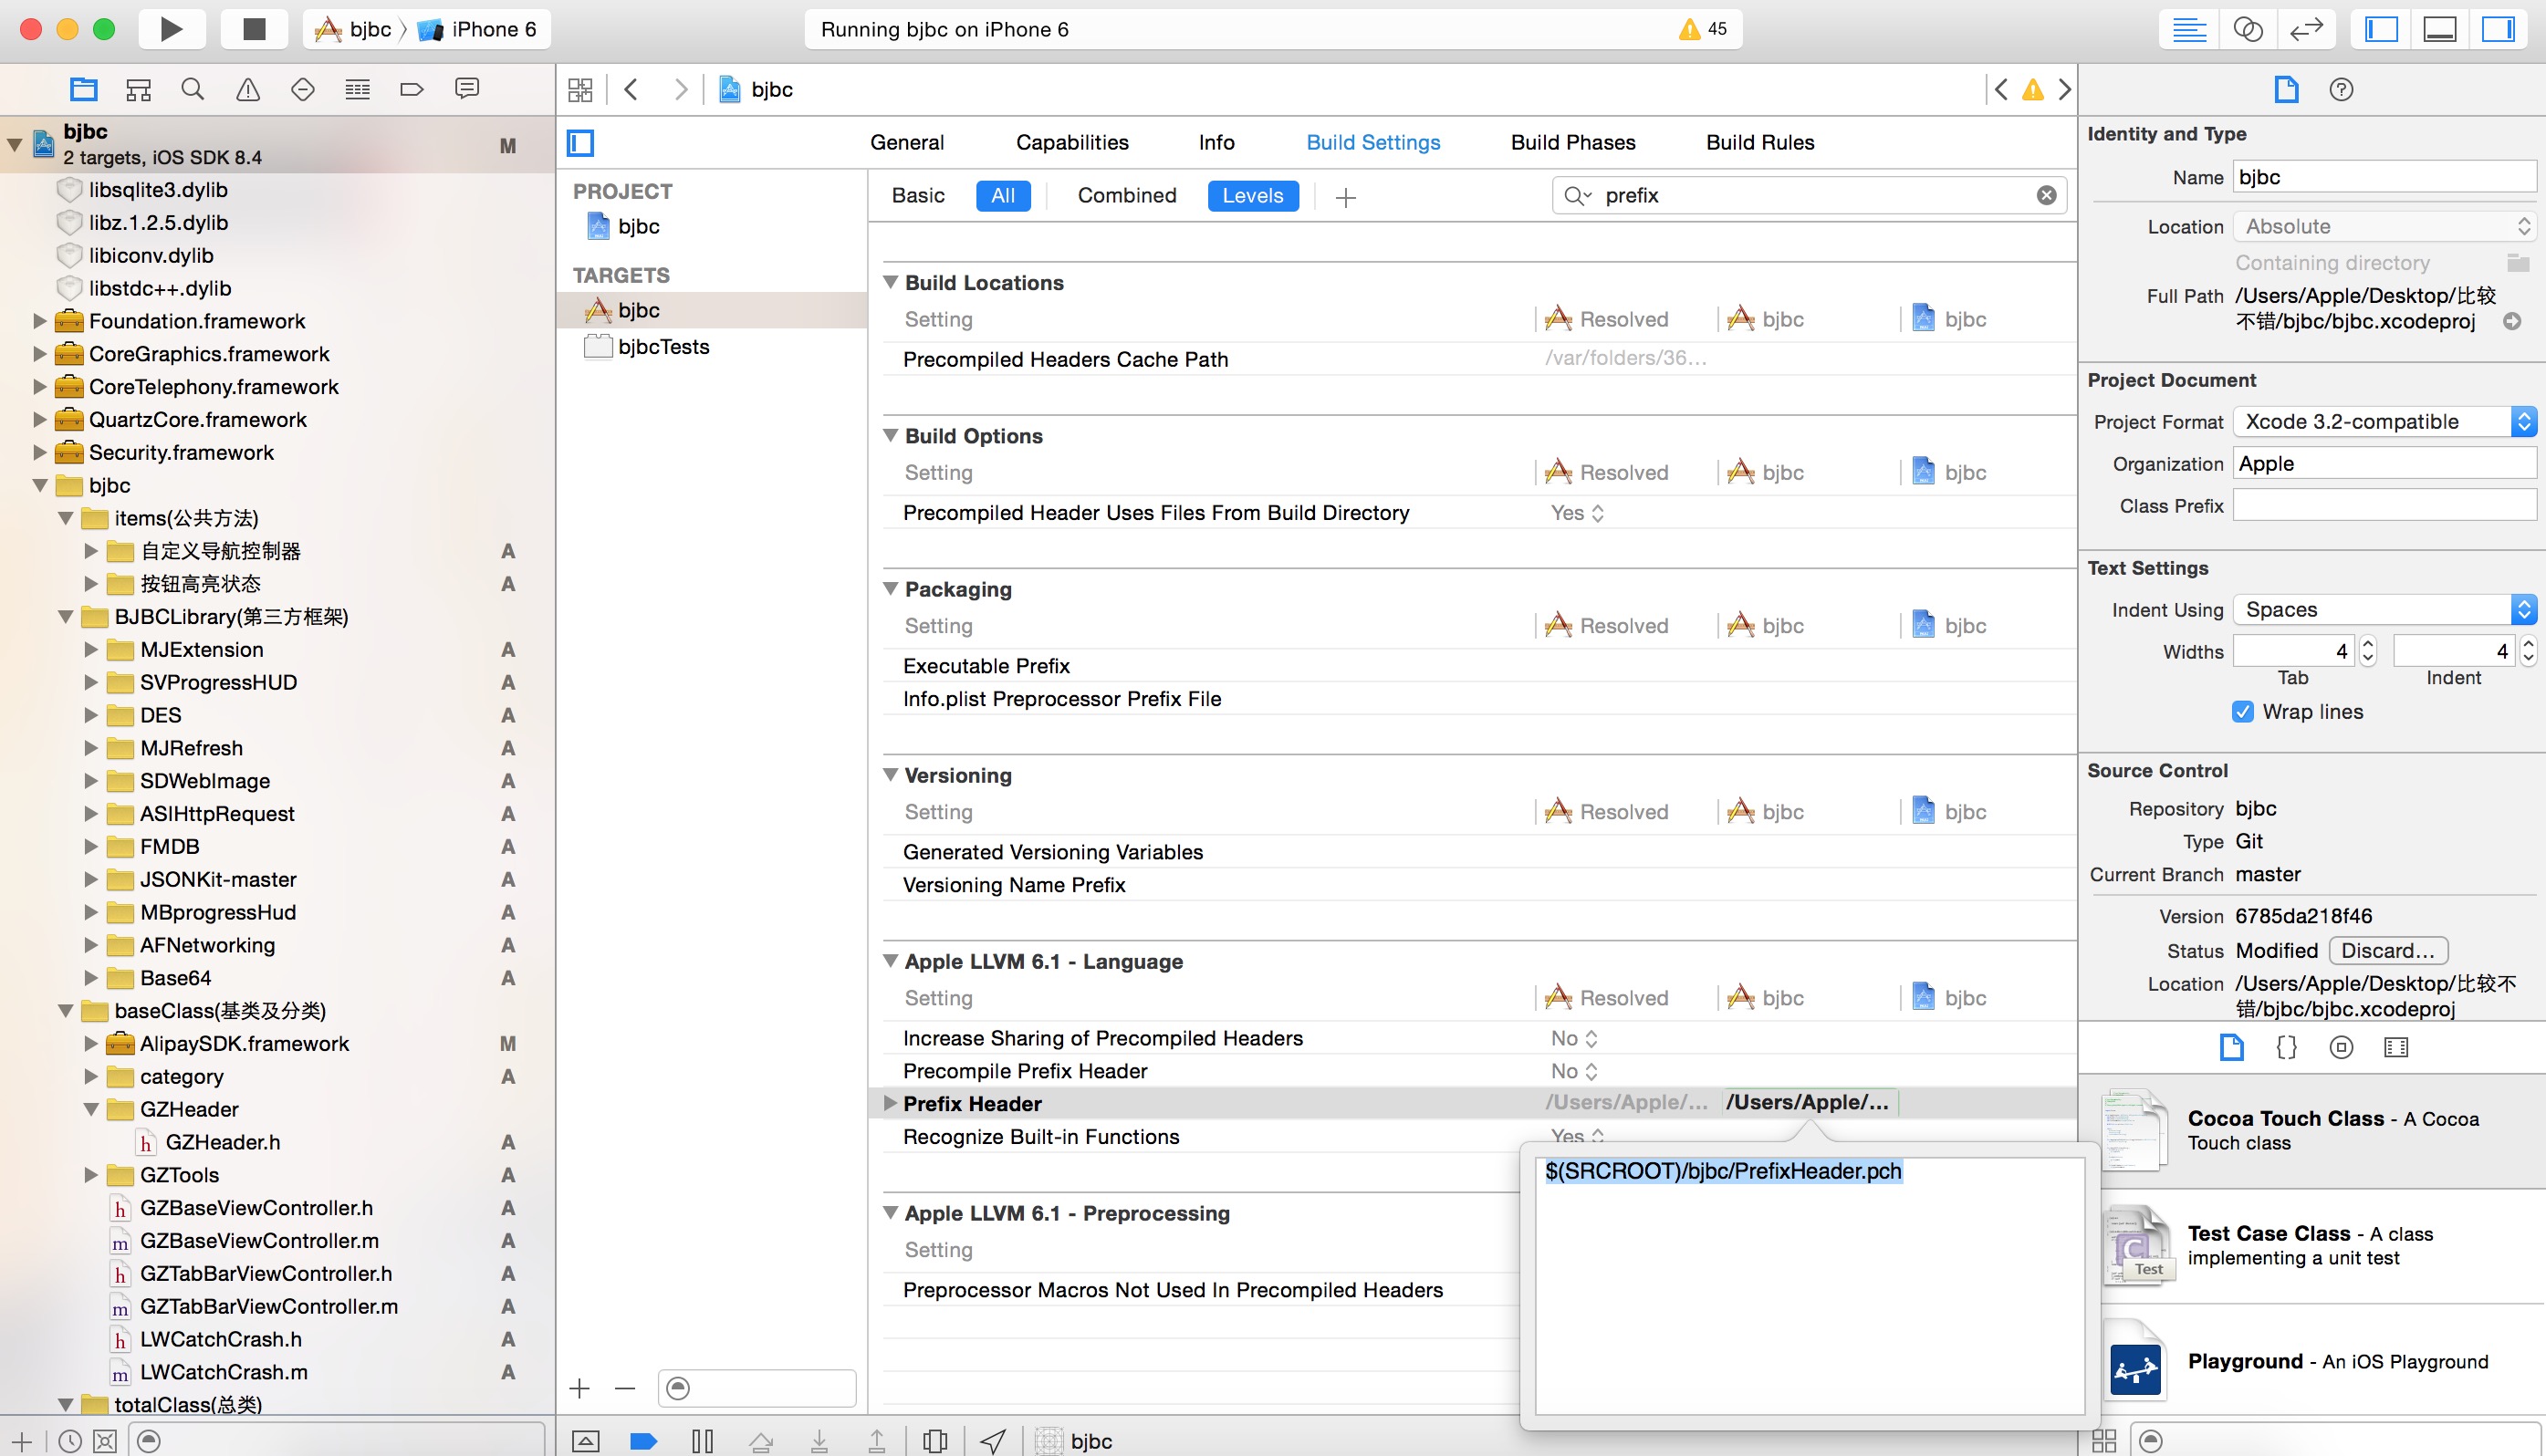The image size is (2546, 1456).
Task: Collapse the GZHeader folder
Action: tap(91, 1109)
